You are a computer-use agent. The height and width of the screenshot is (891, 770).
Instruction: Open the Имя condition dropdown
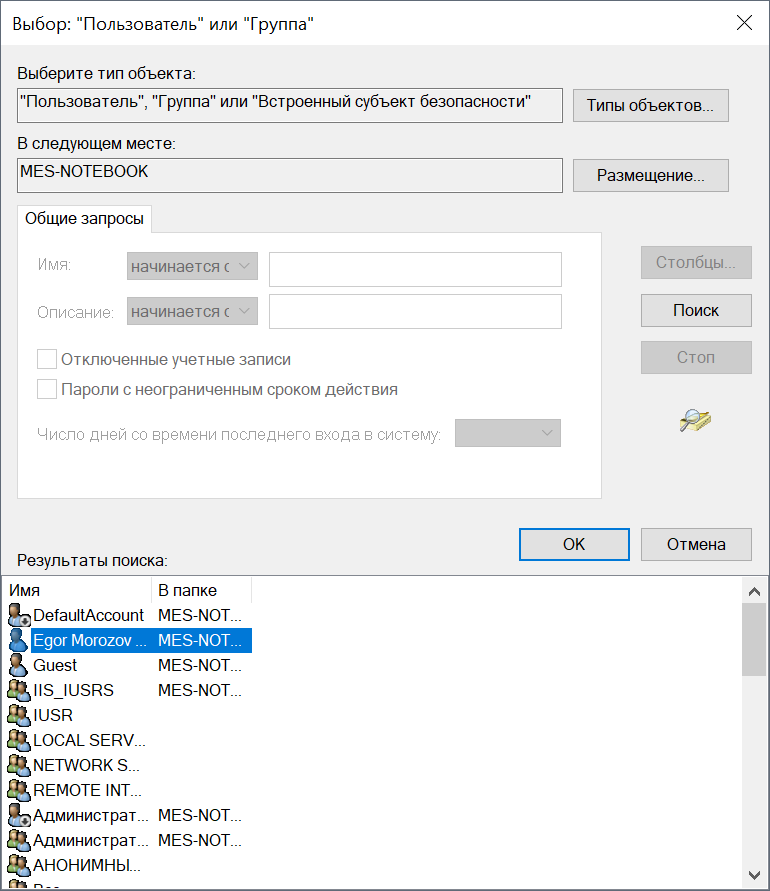(192, 266)
